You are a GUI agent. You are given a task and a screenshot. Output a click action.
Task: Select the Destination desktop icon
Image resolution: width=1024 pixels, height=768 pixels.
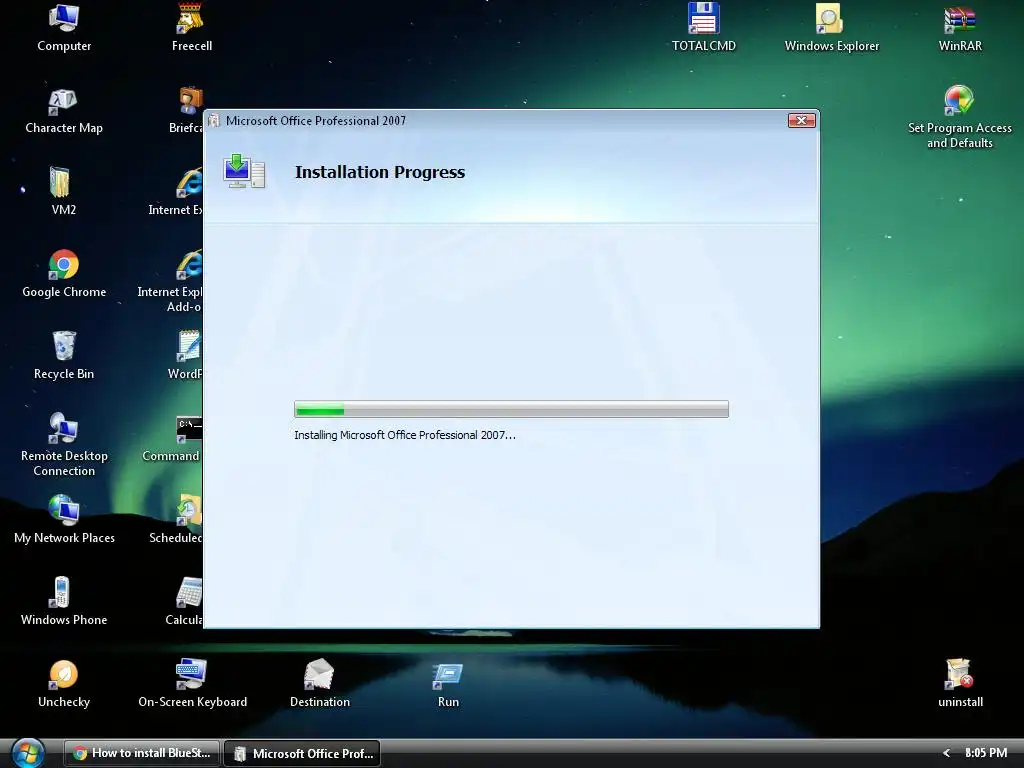320,684
